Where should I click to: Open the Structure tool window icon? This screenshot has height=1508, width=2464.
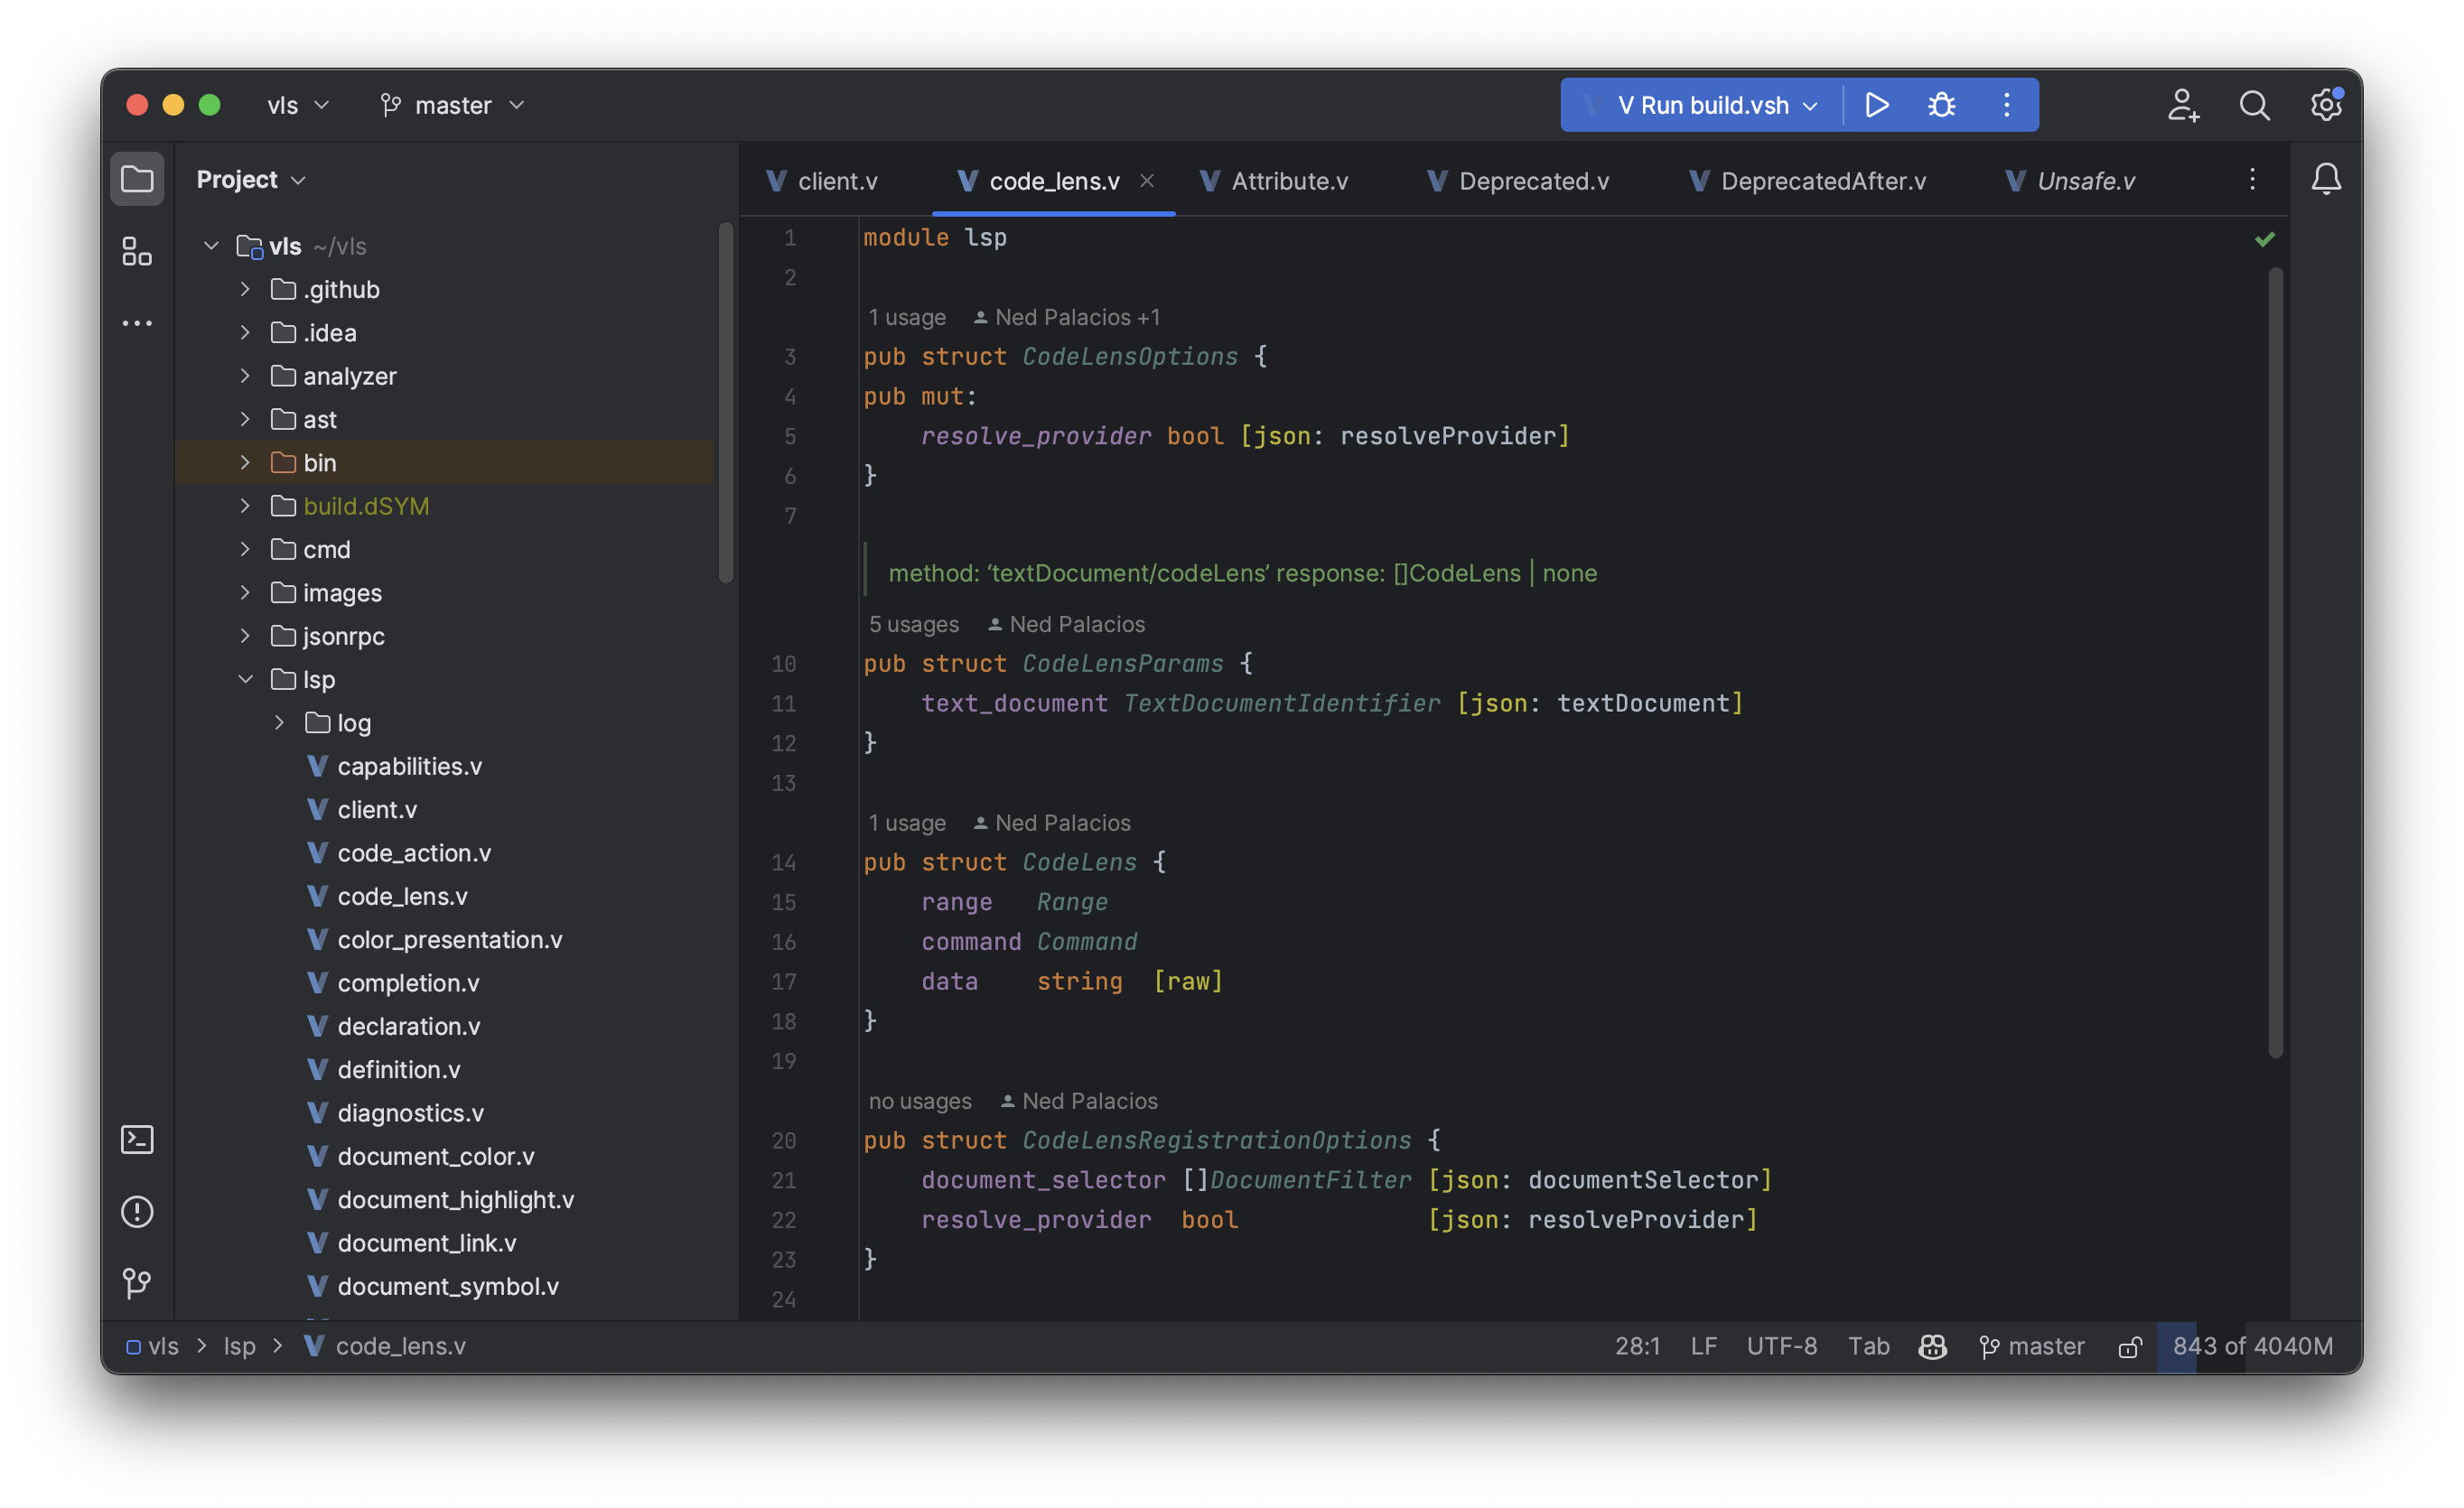click(x=137, y=252)
